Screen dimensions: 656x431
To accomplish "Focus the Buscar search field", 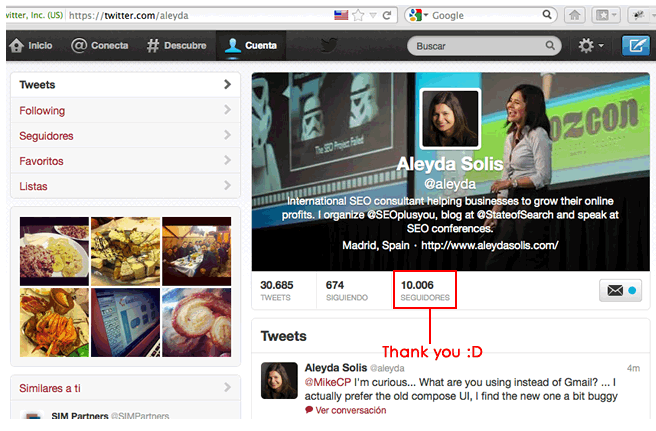I will 484,46.
